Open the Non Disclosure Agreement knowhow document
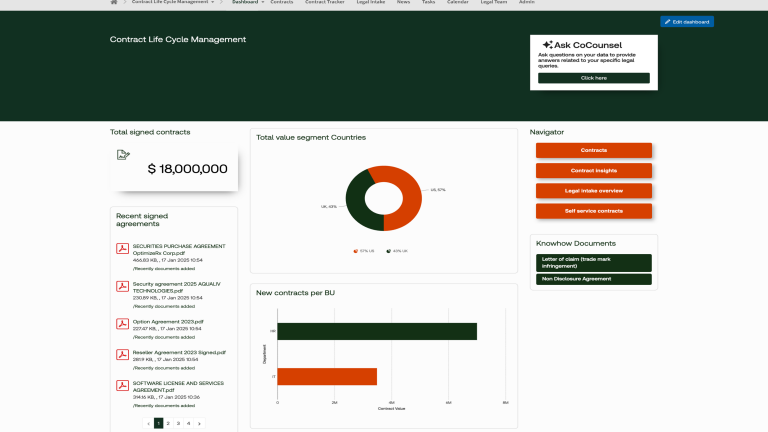 593,279
